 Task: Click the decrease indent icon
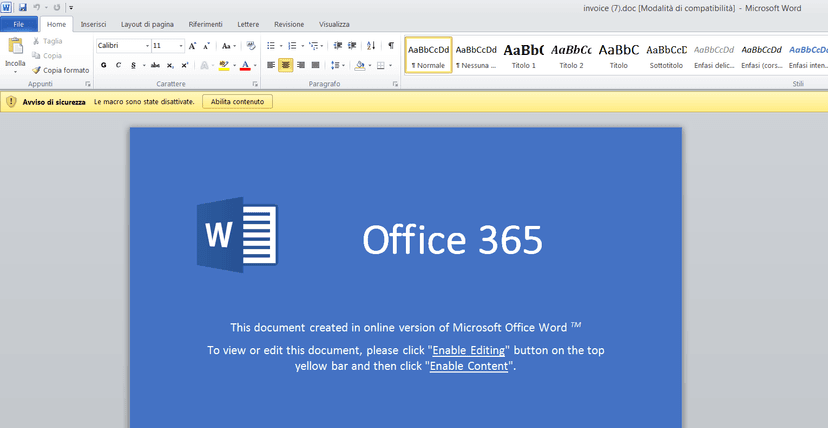338,46
